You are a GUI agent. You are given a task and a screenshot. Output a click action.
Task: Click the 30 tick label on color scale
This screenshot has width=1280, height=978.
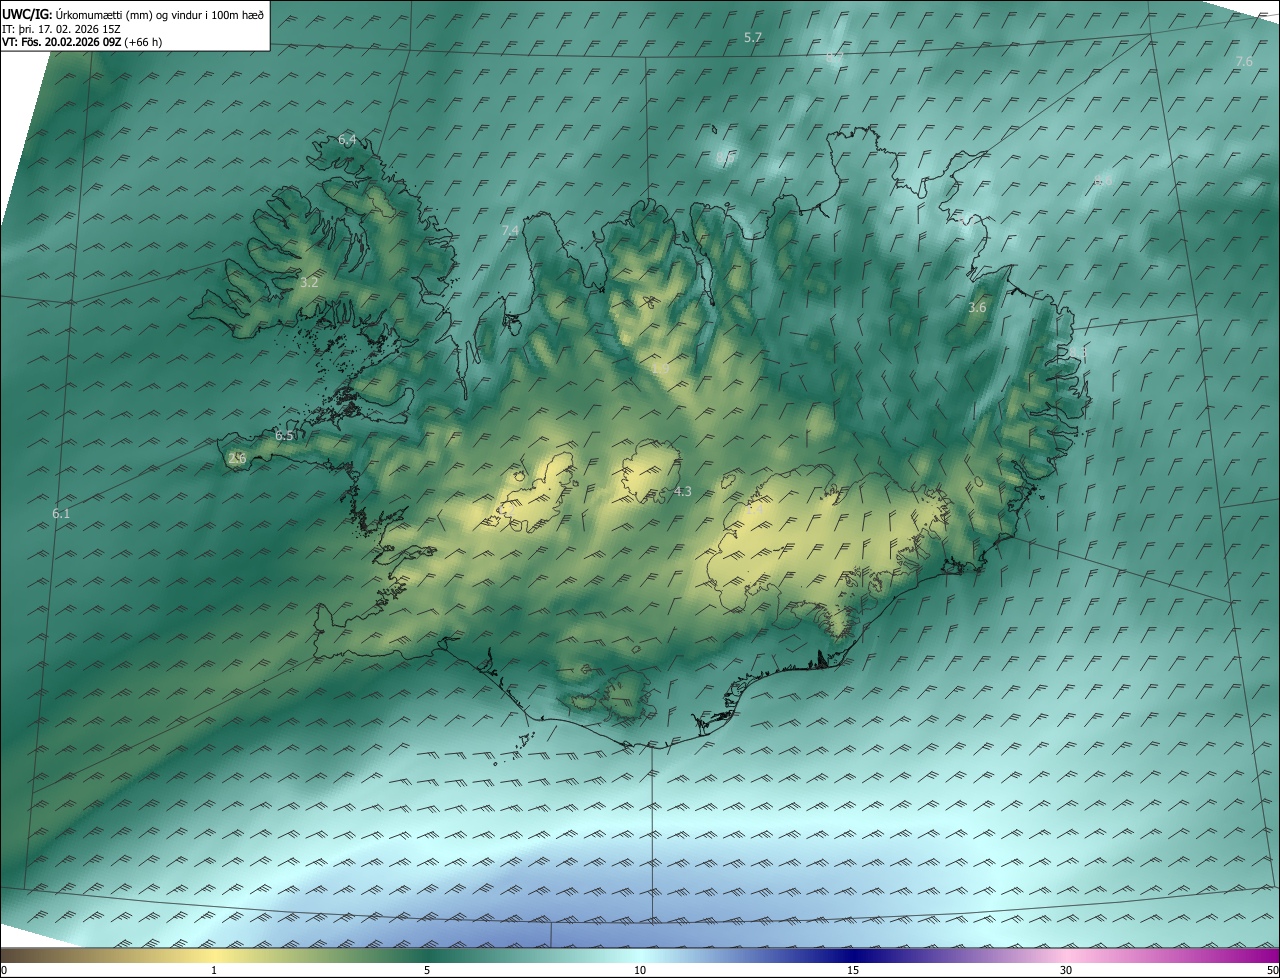pyautogui.click(x=1066, y=970)
